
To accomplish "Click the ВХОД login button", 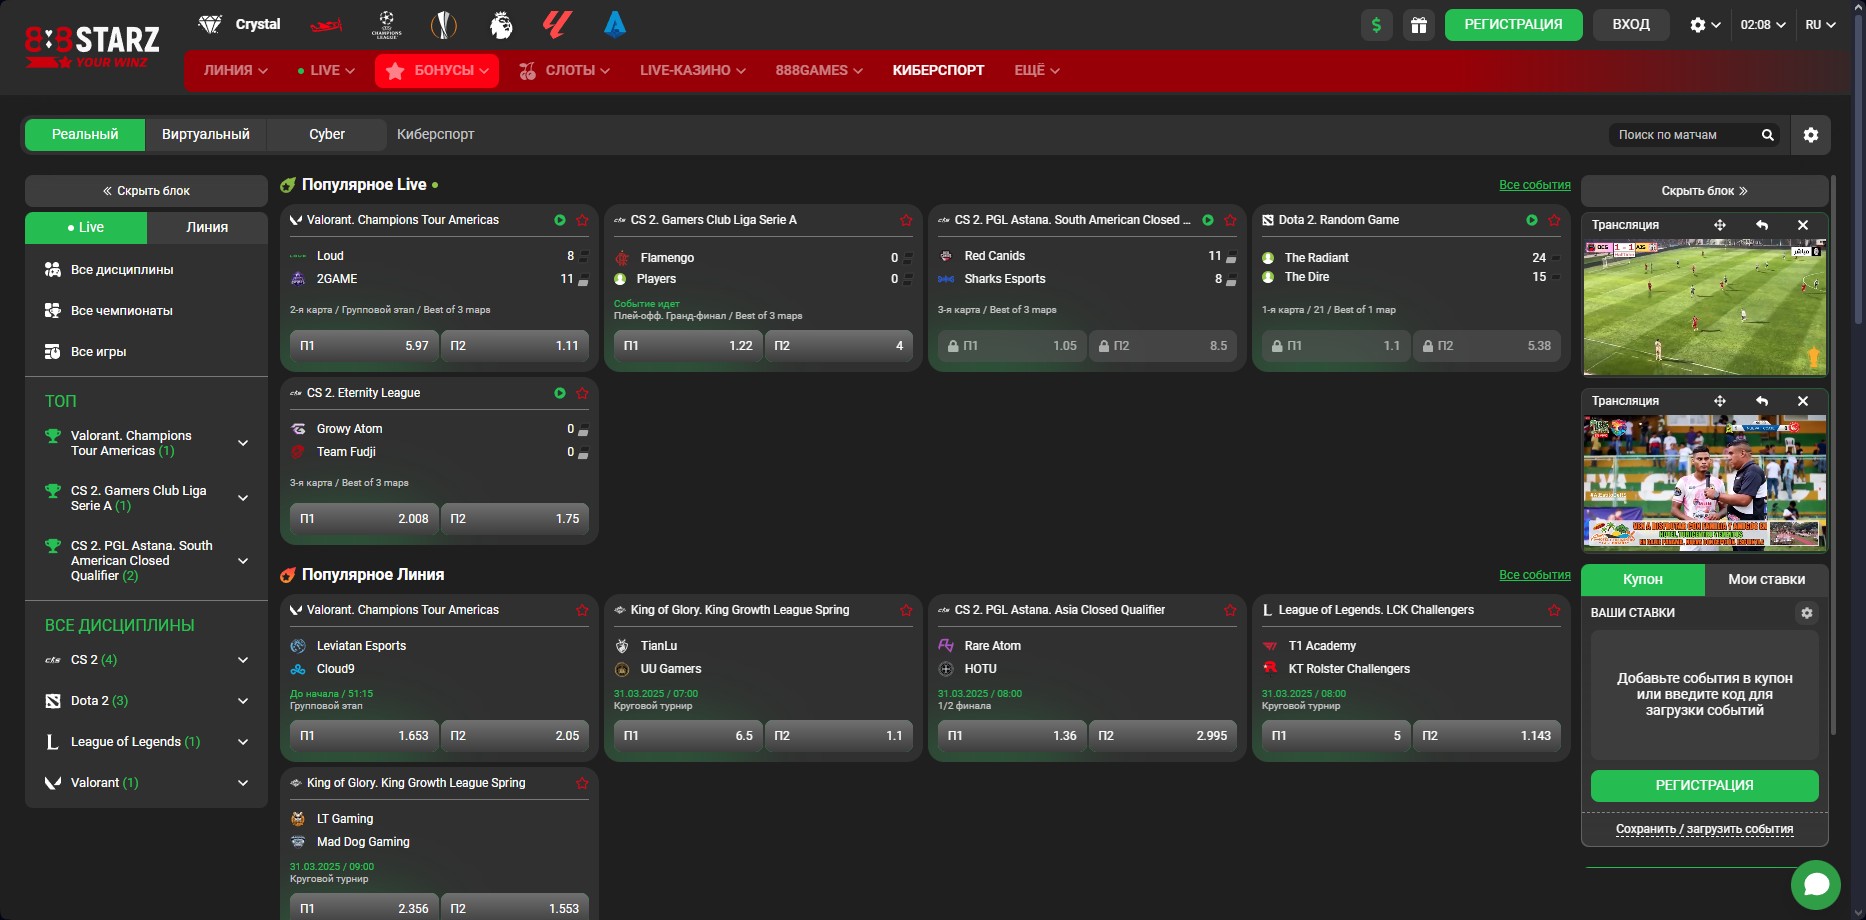I will (1631, 25).
